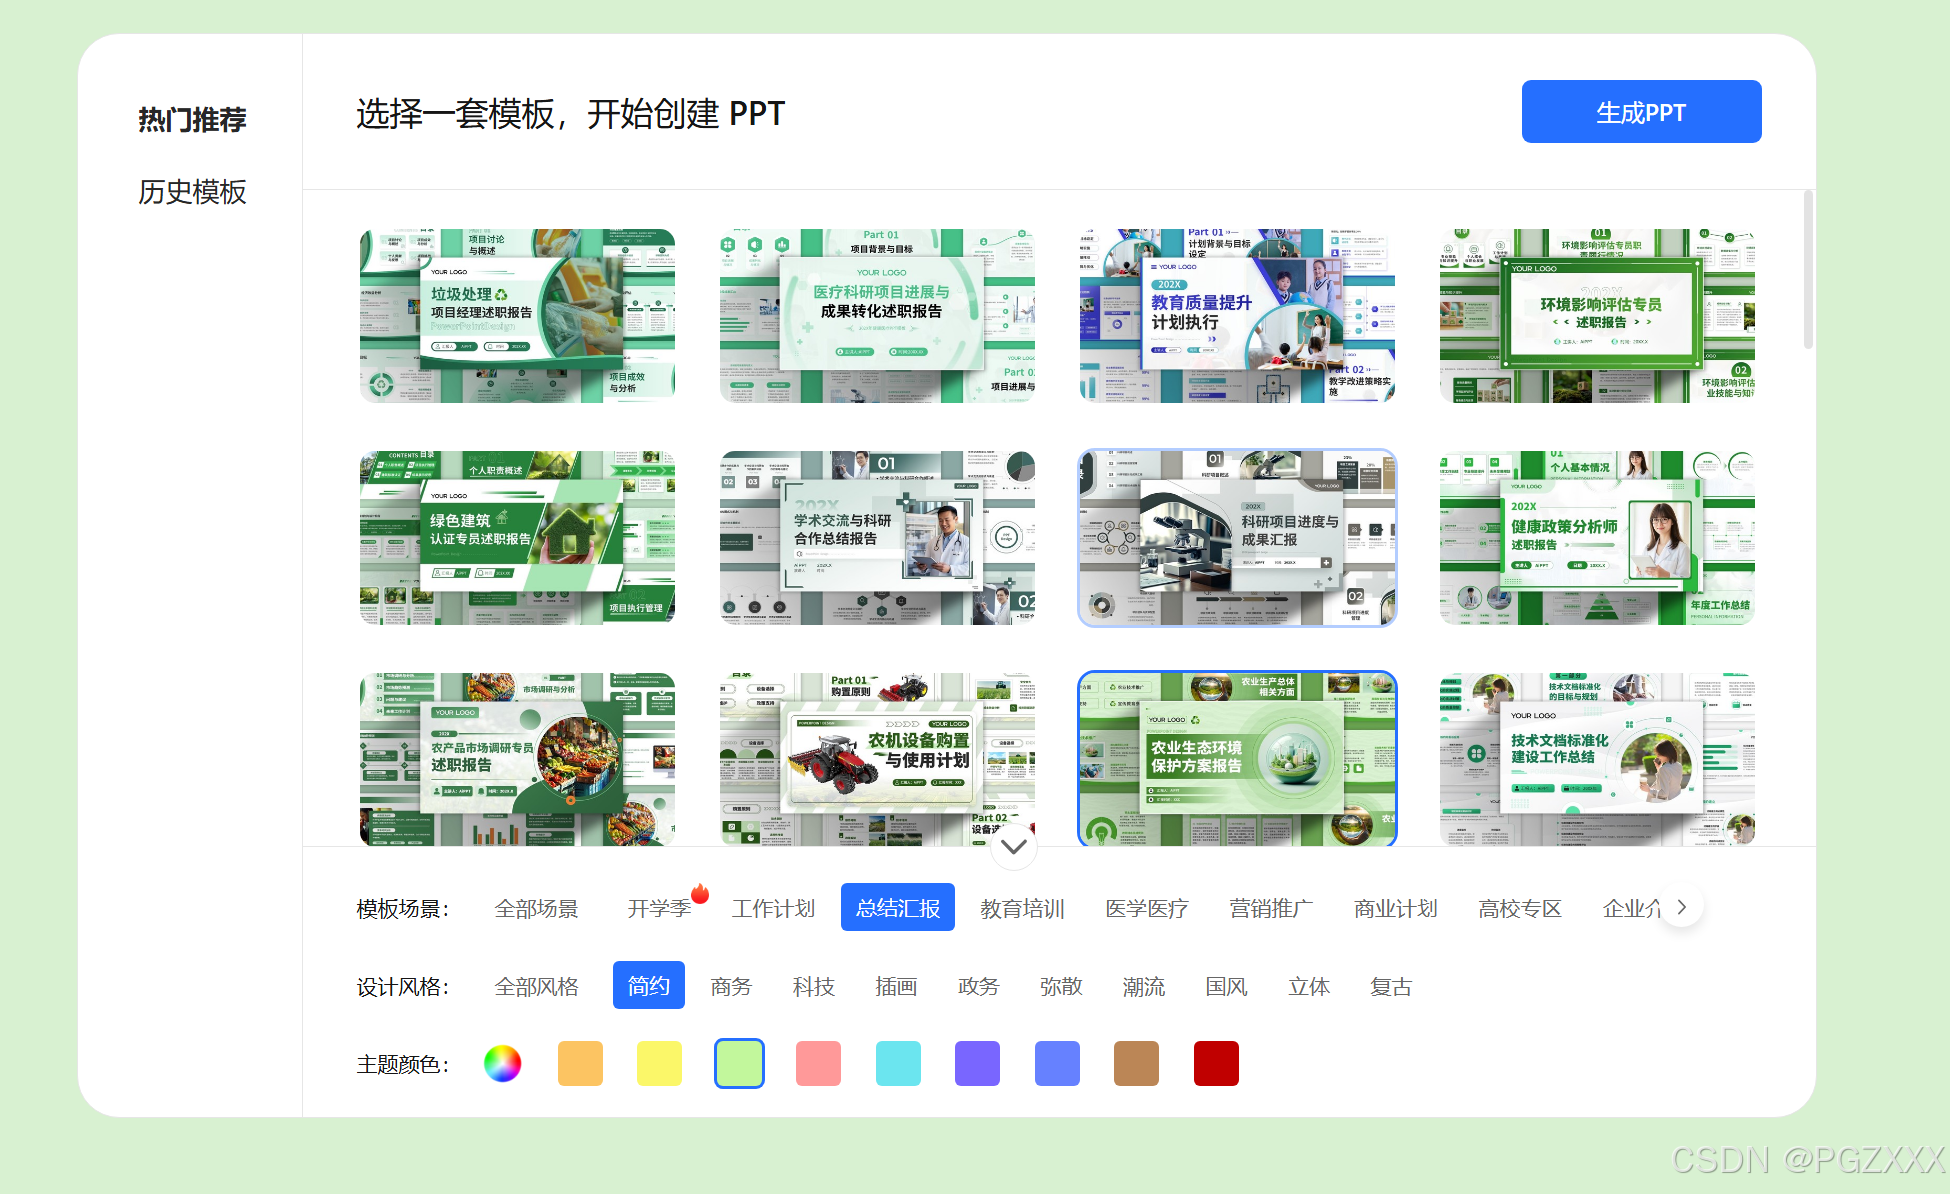Pick the 科研项目进度与成果汇报 template

coord(1237,538)
